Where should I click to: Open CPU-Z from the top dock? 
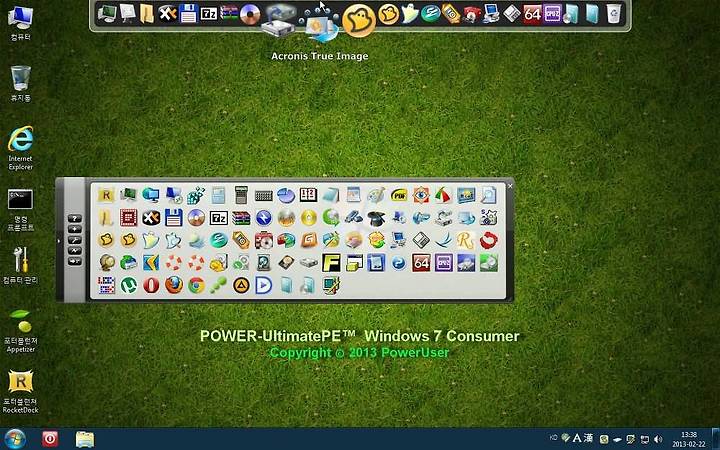552,14
